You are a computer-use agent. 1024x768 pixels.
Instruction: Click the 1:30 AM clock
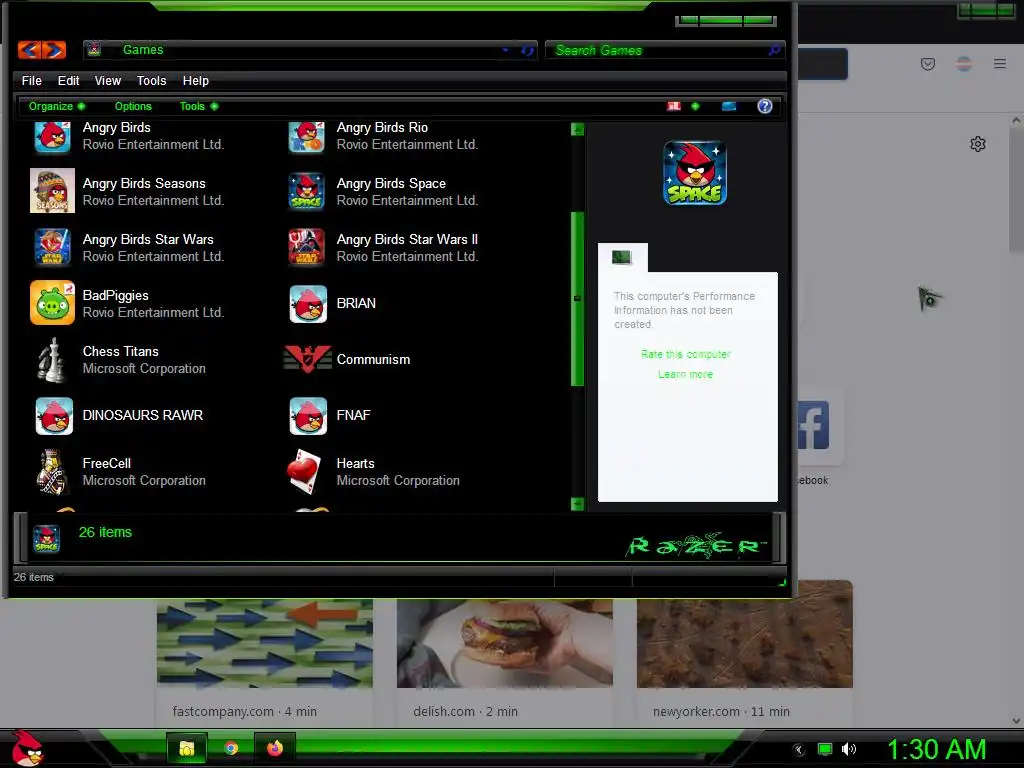pyautogui.click(x=936, y=750)
